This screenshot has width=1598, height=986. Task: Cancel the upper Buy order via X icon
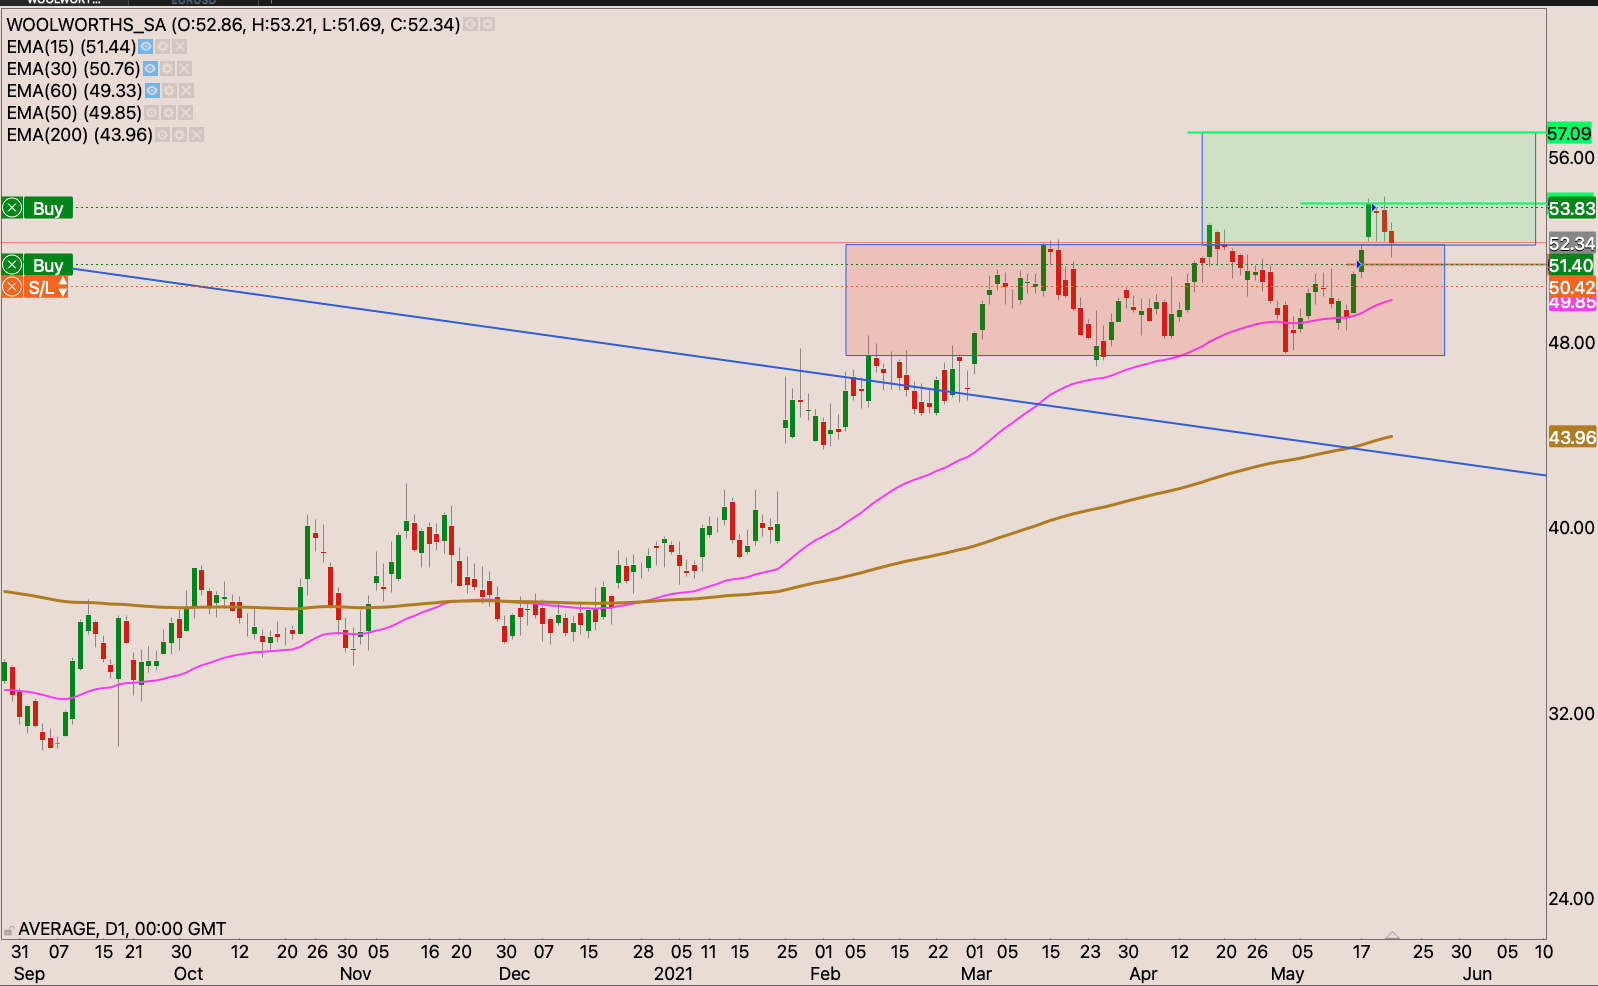12,208
